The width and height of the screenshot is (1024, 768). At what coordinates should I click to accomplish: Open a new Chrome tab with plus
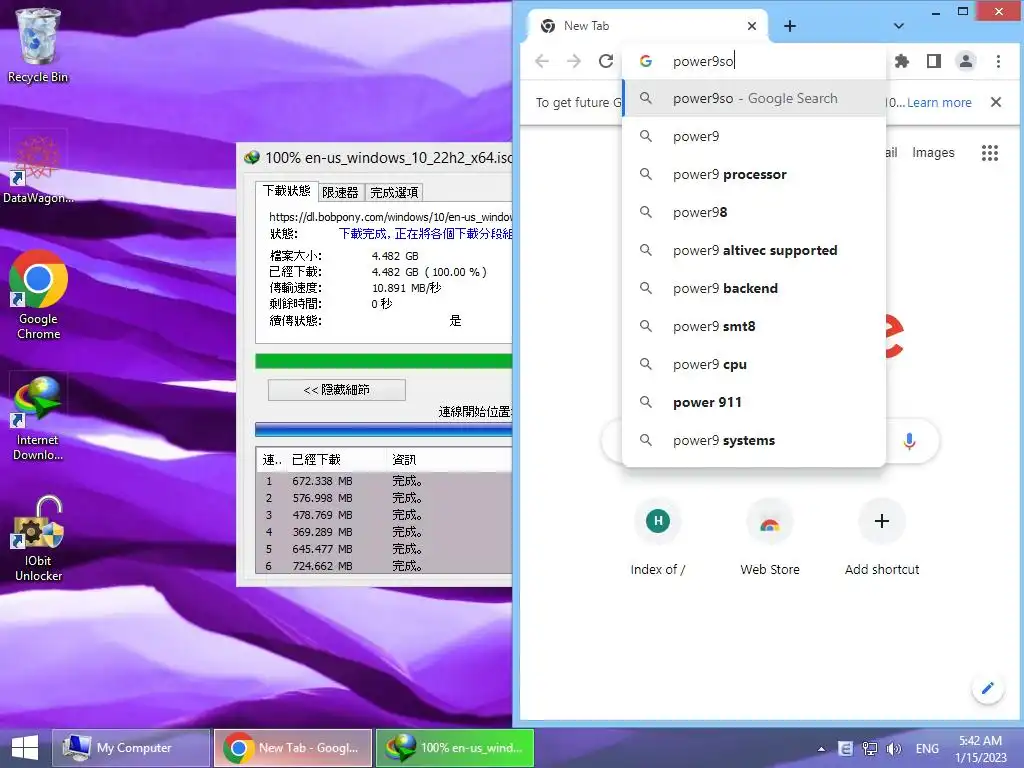[790, 26]
